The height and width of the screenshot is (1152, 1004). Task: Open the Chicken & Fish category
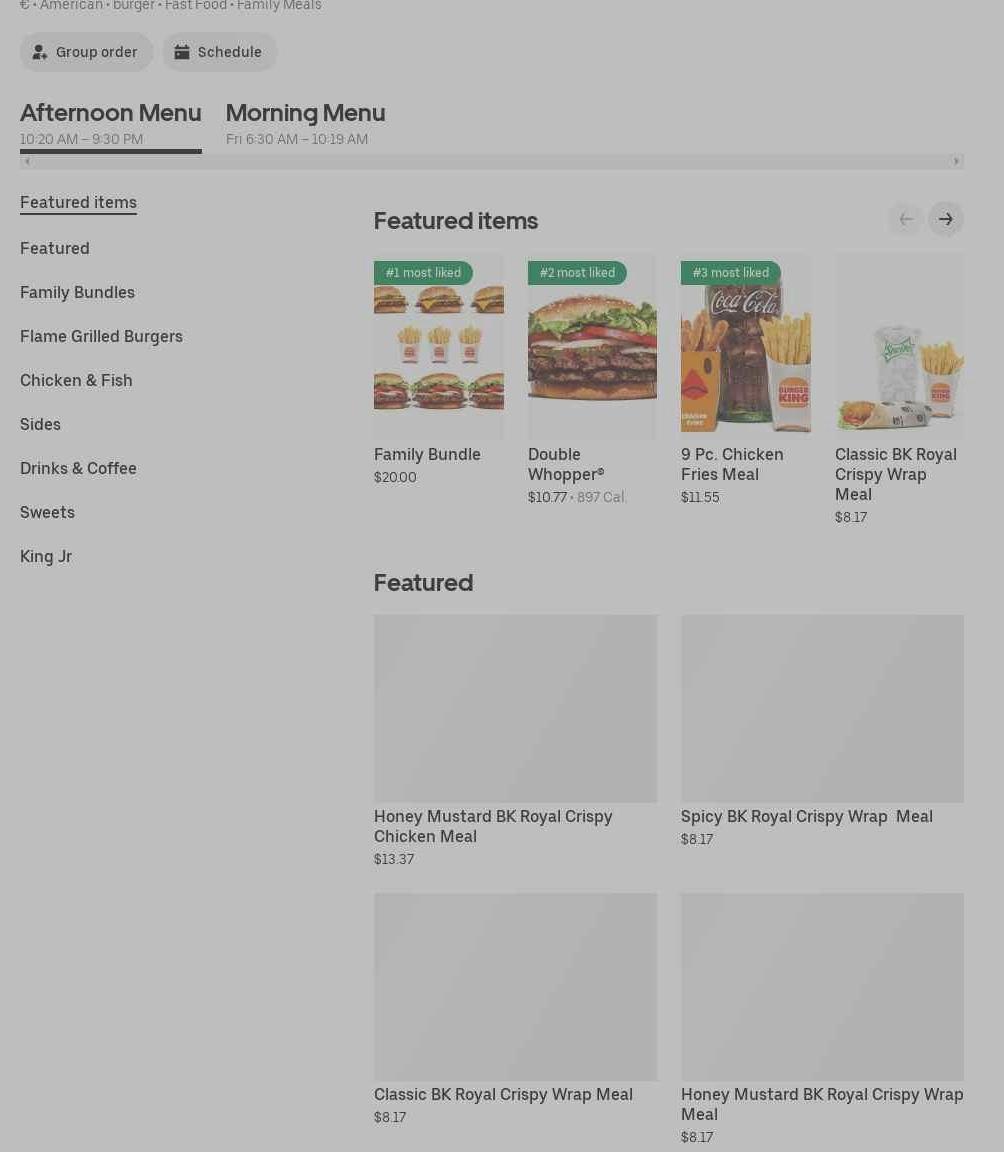(76, 381)
